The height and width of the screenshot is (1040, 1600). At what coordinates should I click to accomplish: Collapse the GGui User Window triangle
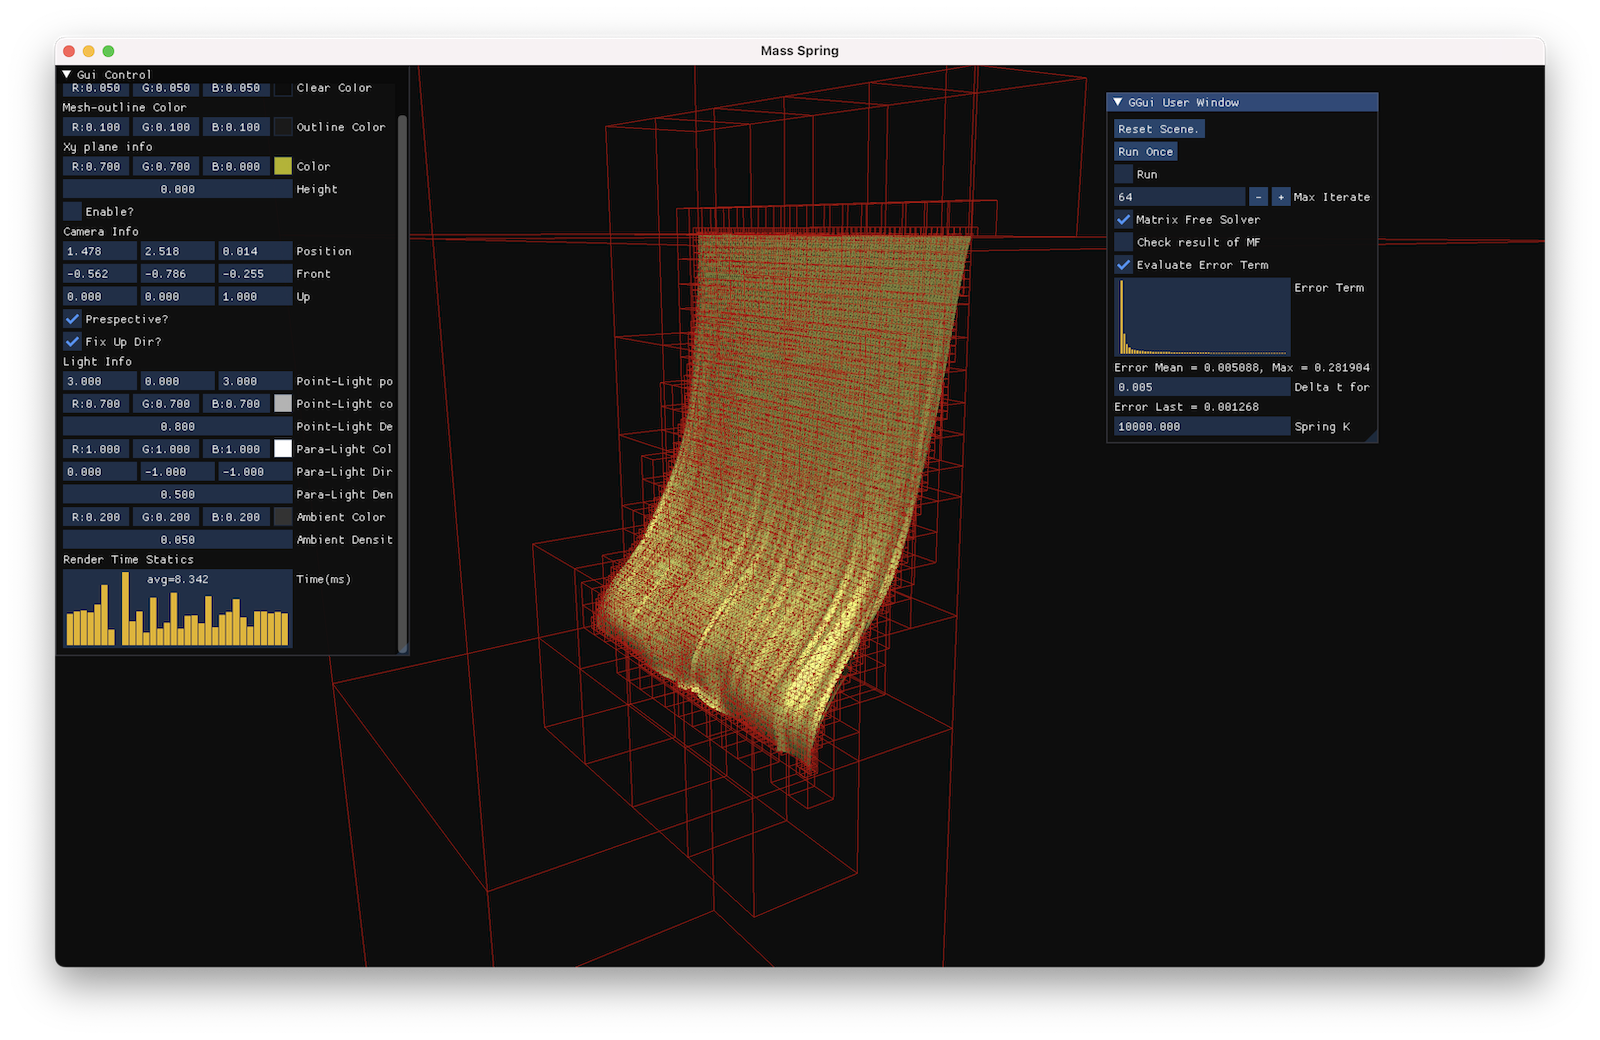[1118, 102]
